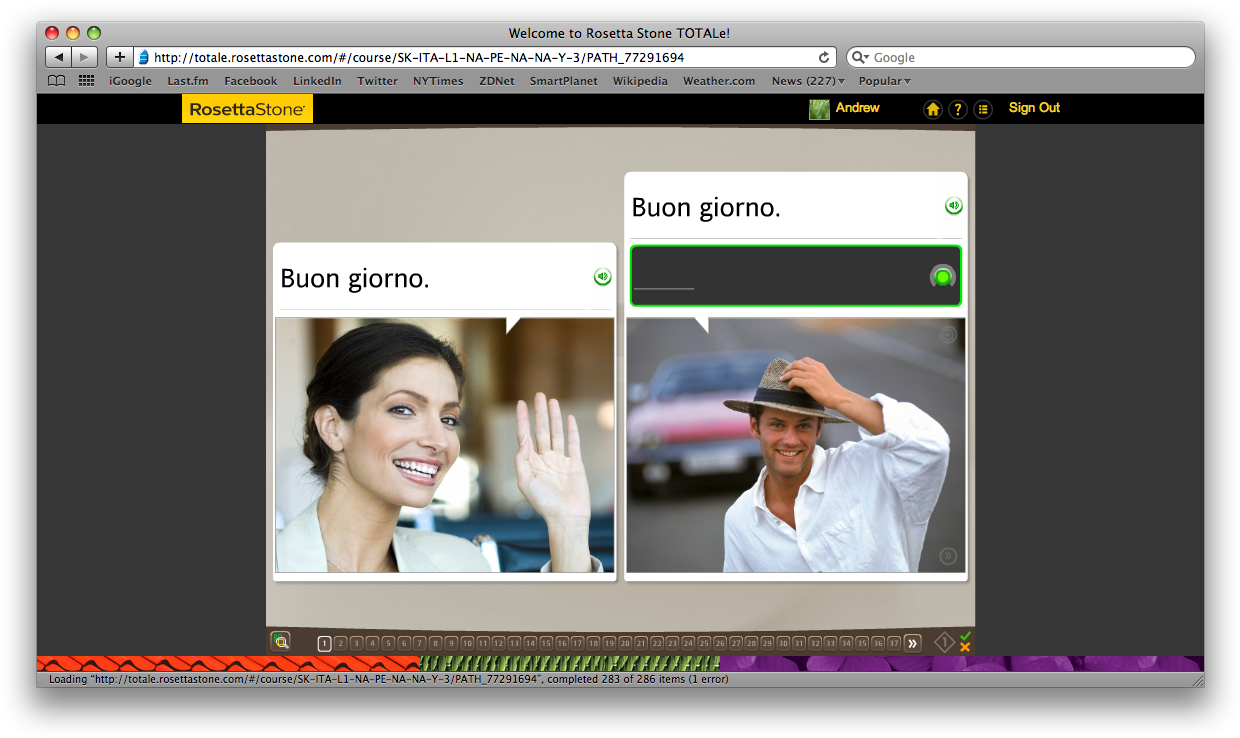Open the course contents list icon
The image size is (1240, 738).
click(x=982, y=109)
